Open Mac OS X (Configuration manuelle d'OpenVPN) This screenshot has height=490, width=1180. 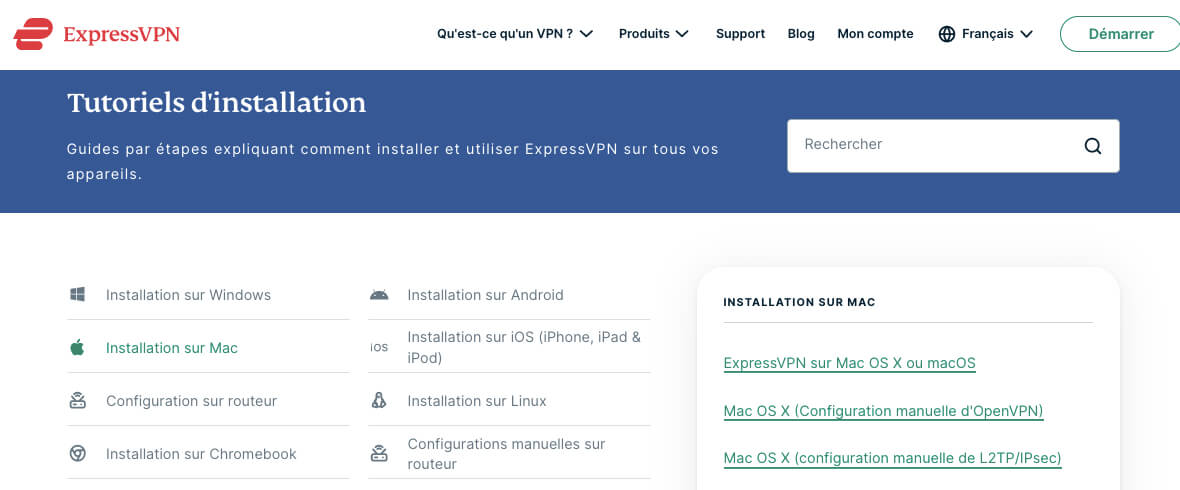883,411
